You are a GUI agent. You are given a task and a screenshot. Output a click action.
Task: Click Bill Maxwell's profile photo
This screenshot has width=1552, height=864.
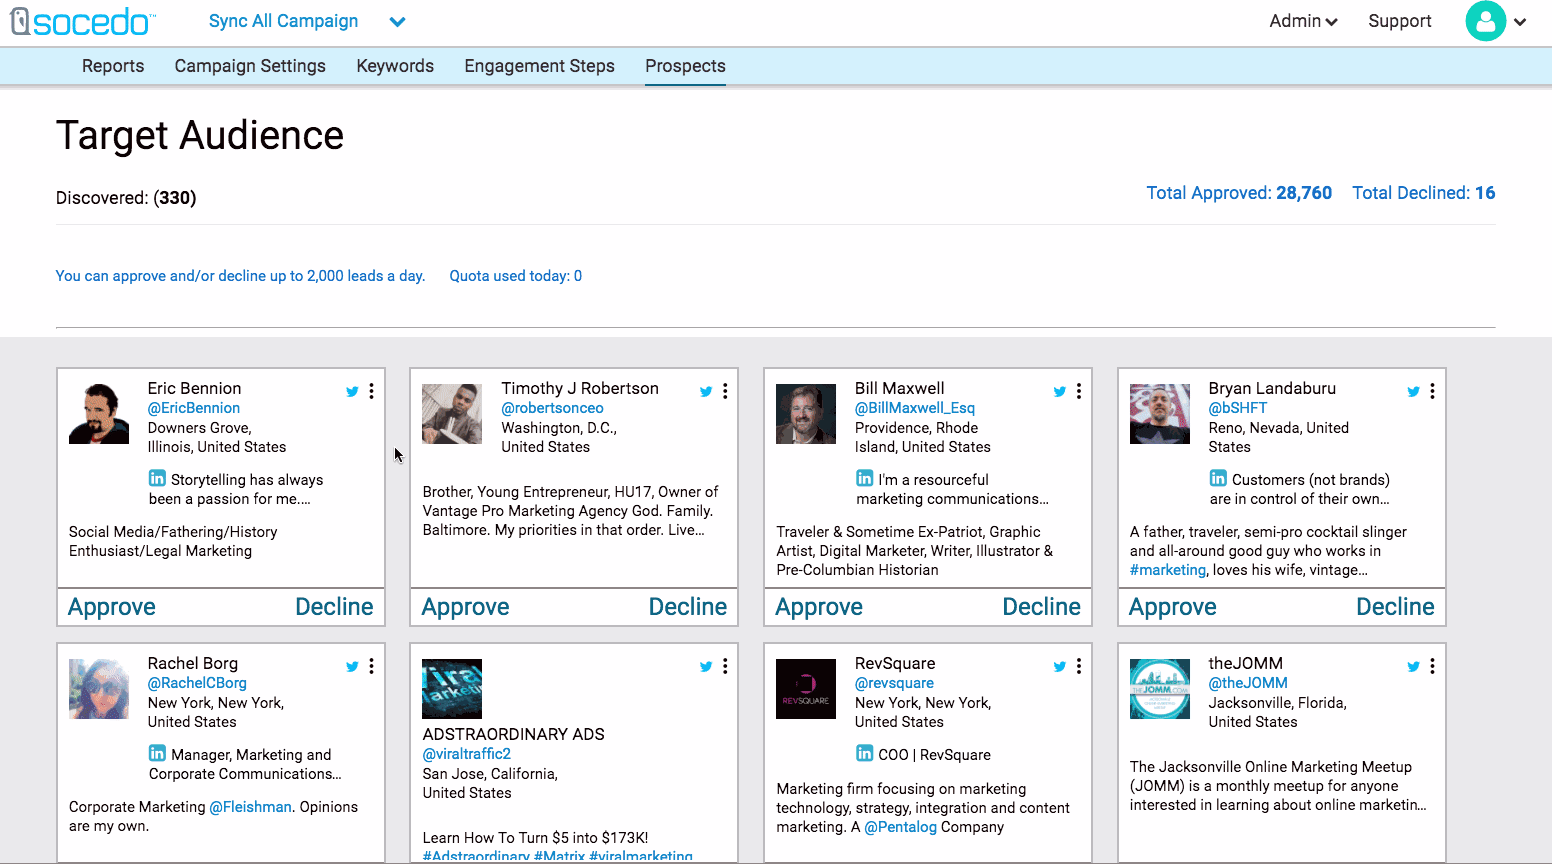point(806,414)
